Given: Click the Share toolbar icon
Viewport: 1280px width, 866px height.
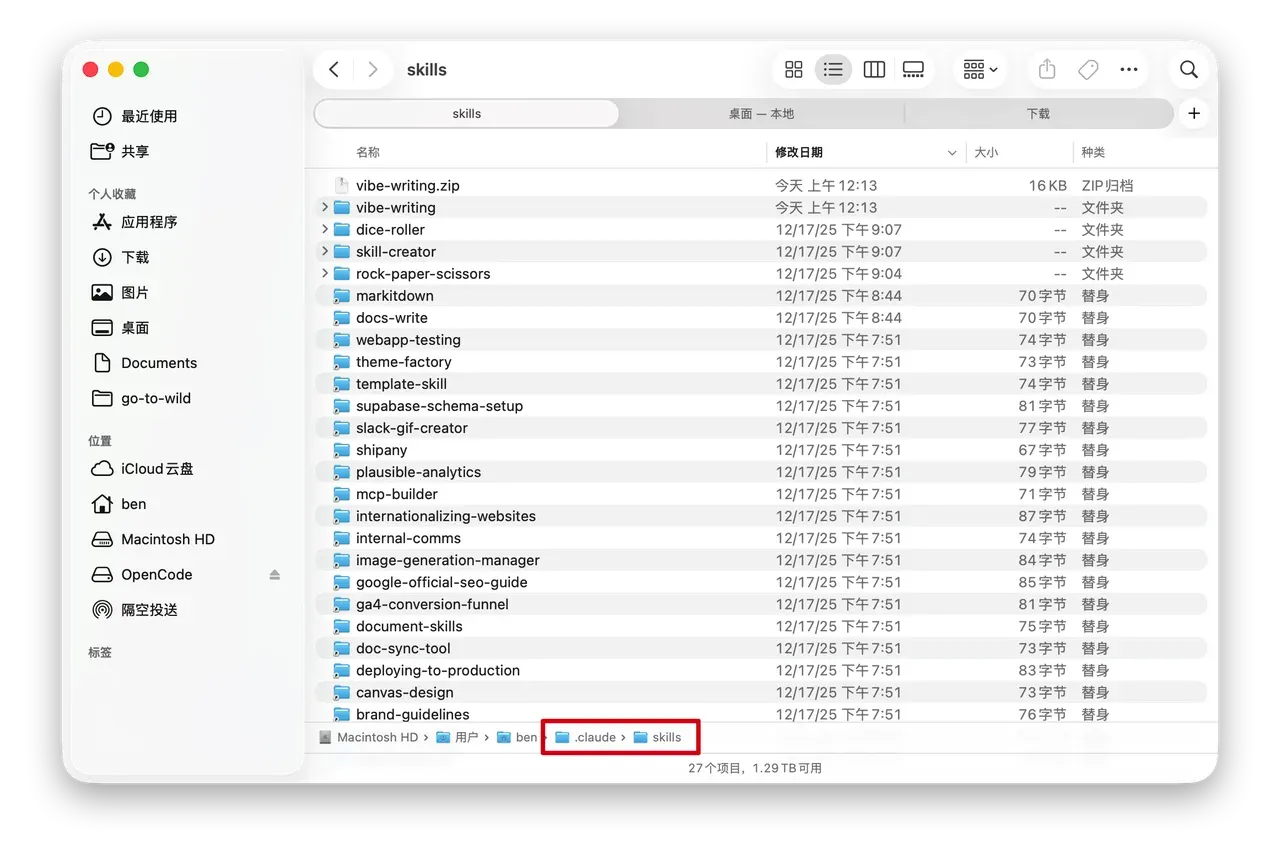Looking at the screenshot, I should pos(1047,69).
